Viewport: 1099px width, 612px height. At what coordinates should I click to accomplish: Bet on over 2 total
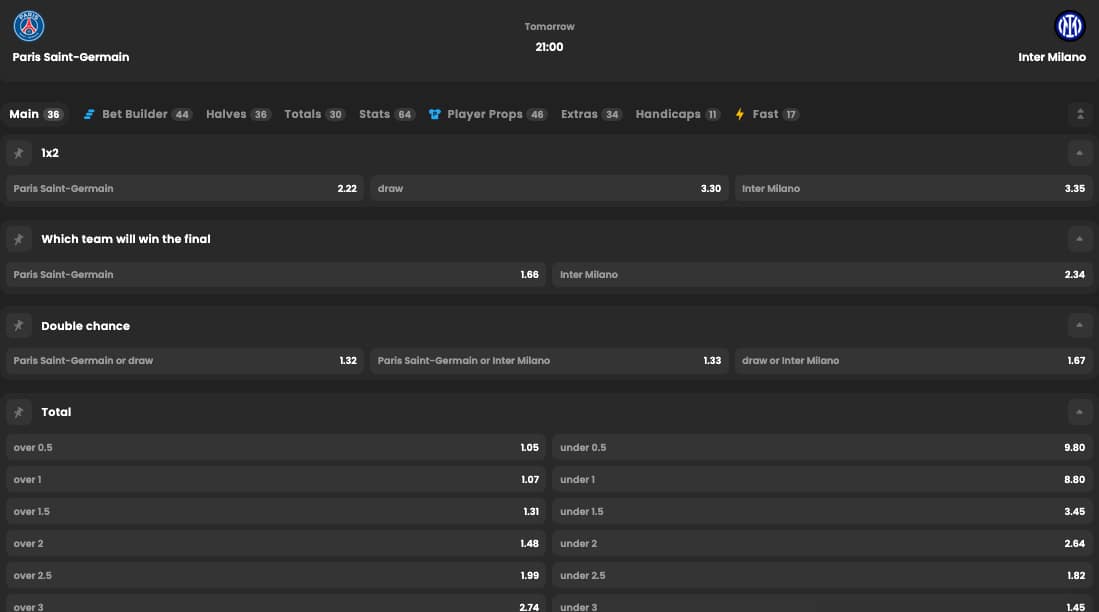click(276, 543)
